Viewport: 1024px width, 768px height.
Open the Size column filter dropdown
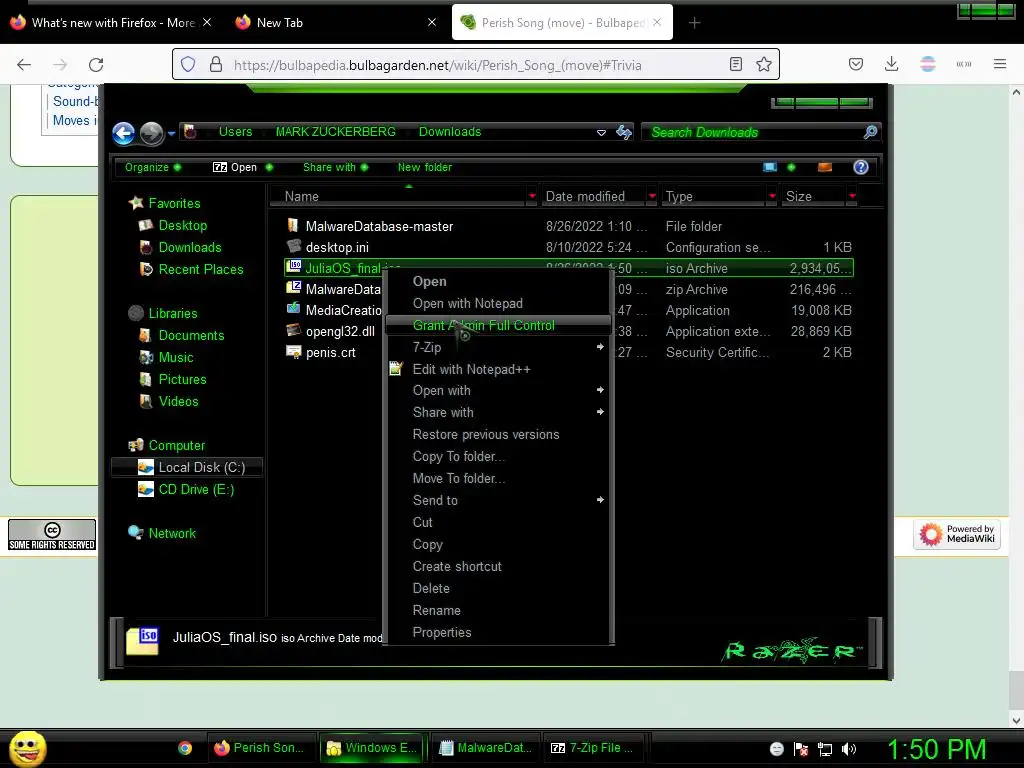pos(852,196)
